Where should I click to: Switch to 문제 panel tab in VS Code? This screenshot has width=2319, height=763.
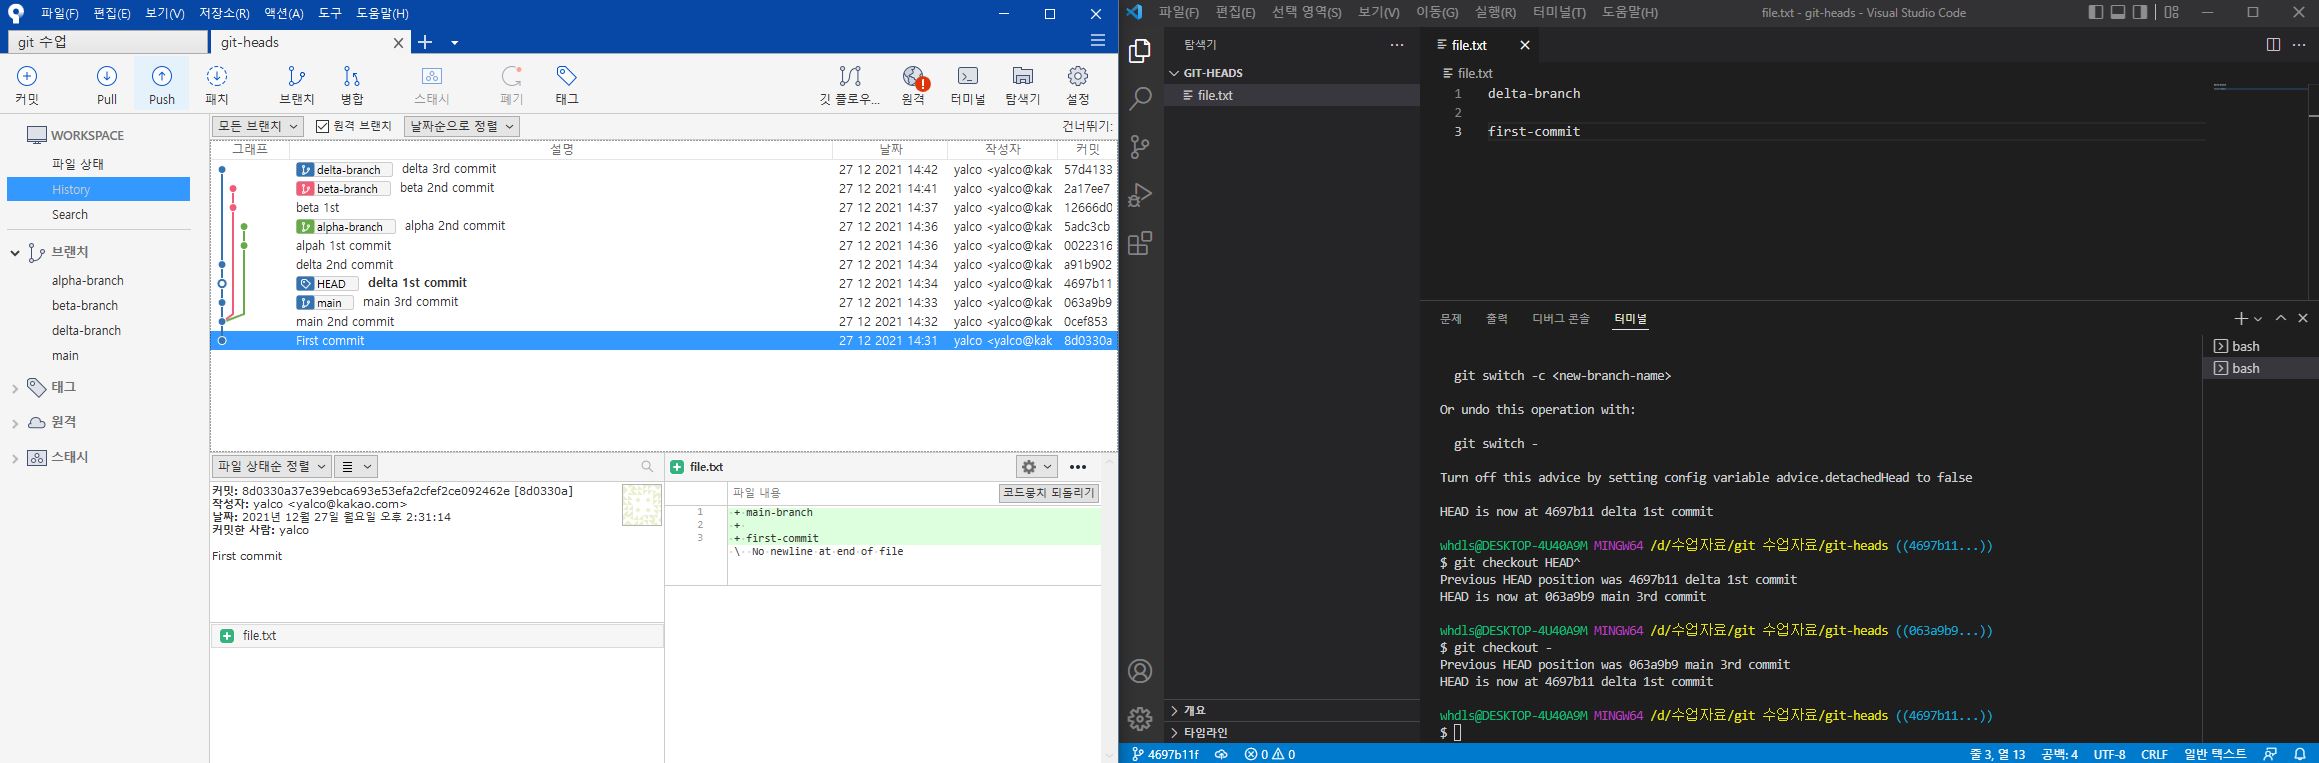(x=1451, y=319)
